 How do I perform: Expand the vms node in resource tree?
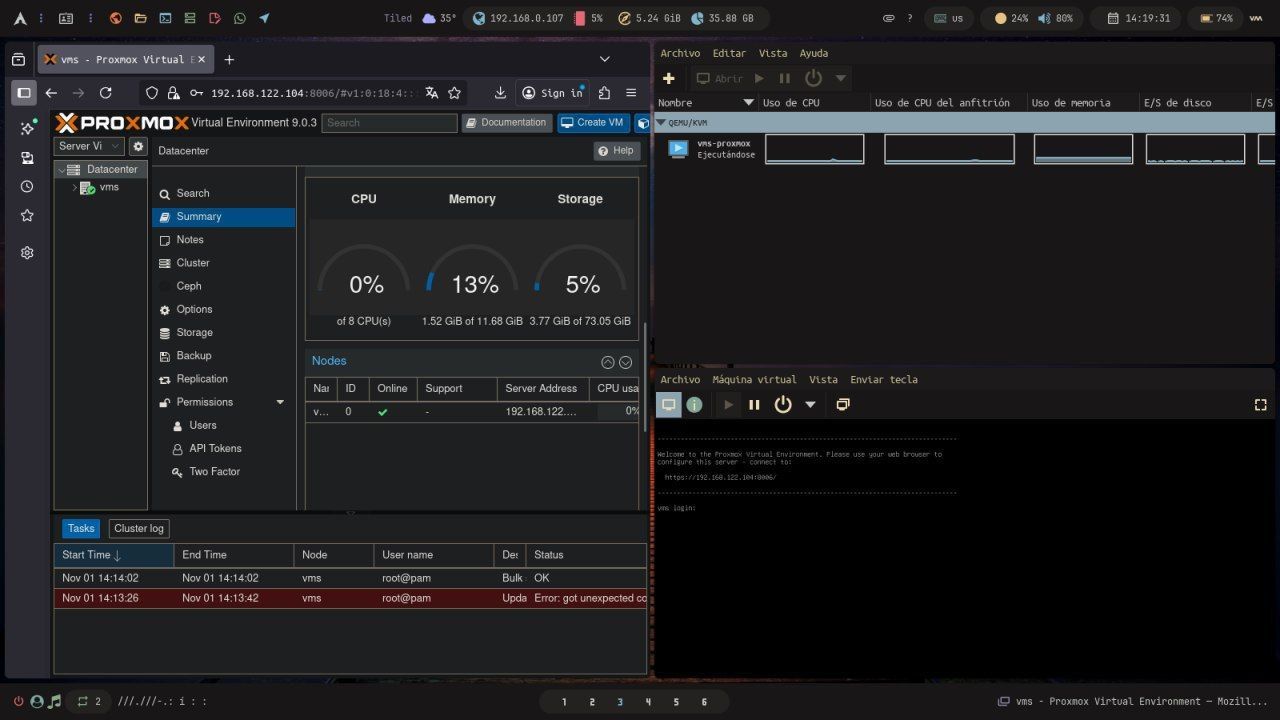tap(74, 187)
